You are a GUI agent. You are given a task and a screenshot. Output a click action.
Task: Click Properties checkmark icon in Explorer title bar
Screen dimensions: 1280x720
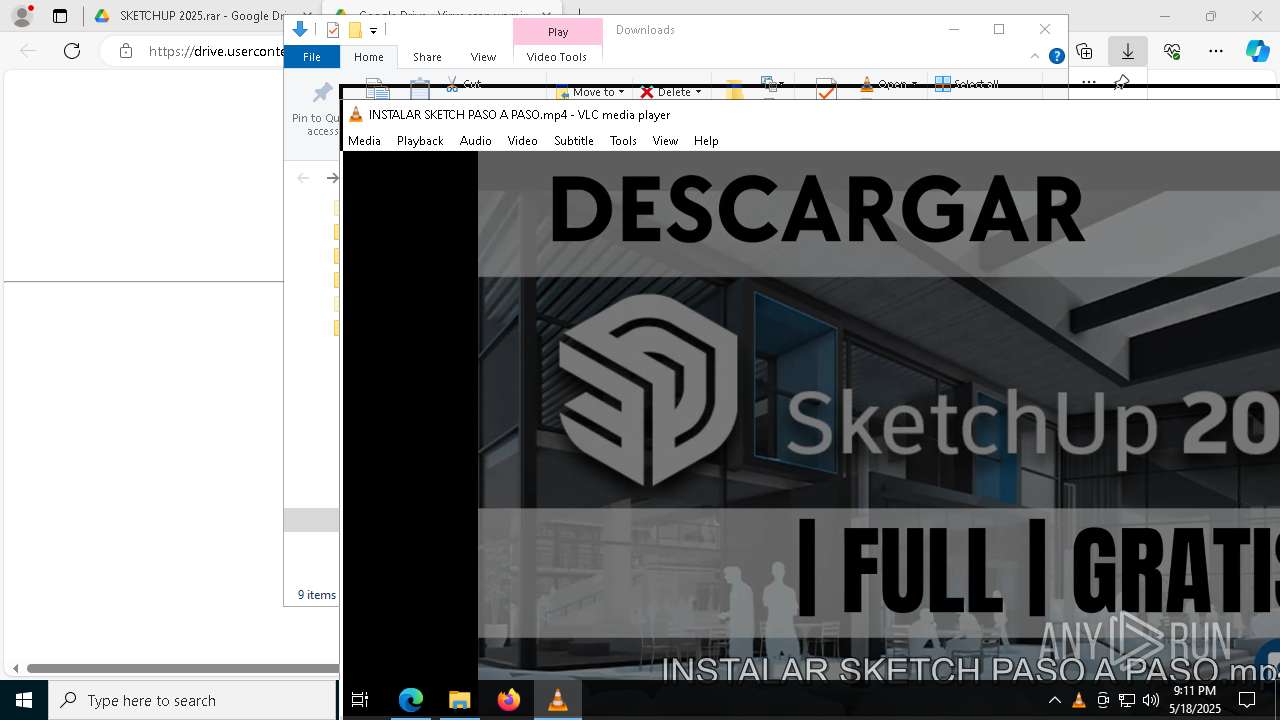pyautogui.click(x=333, y=30)
